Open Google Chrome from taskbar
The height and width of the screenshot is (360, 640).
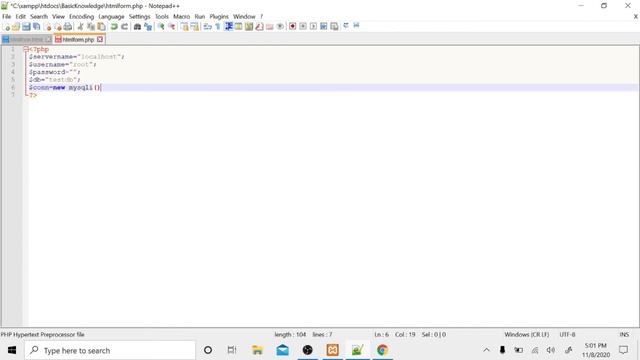point(382,350)
